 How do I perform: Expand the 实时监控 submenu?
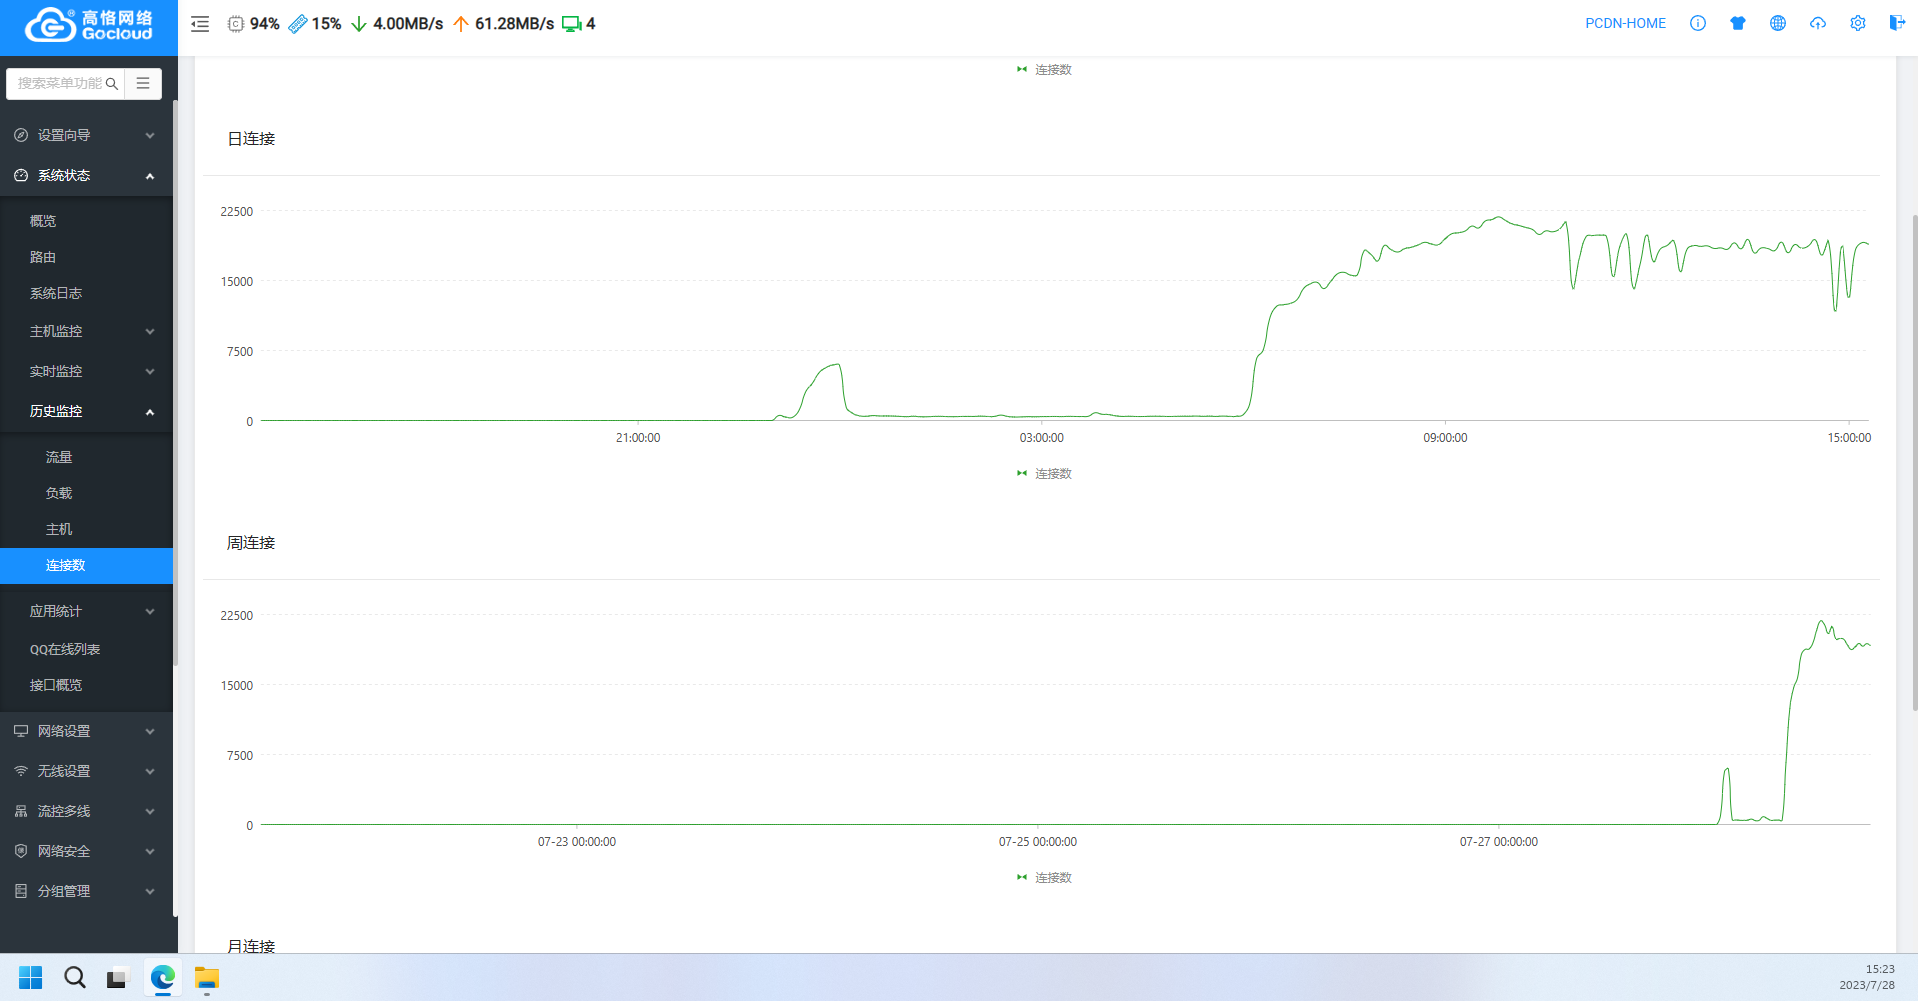tap(86, 371)
